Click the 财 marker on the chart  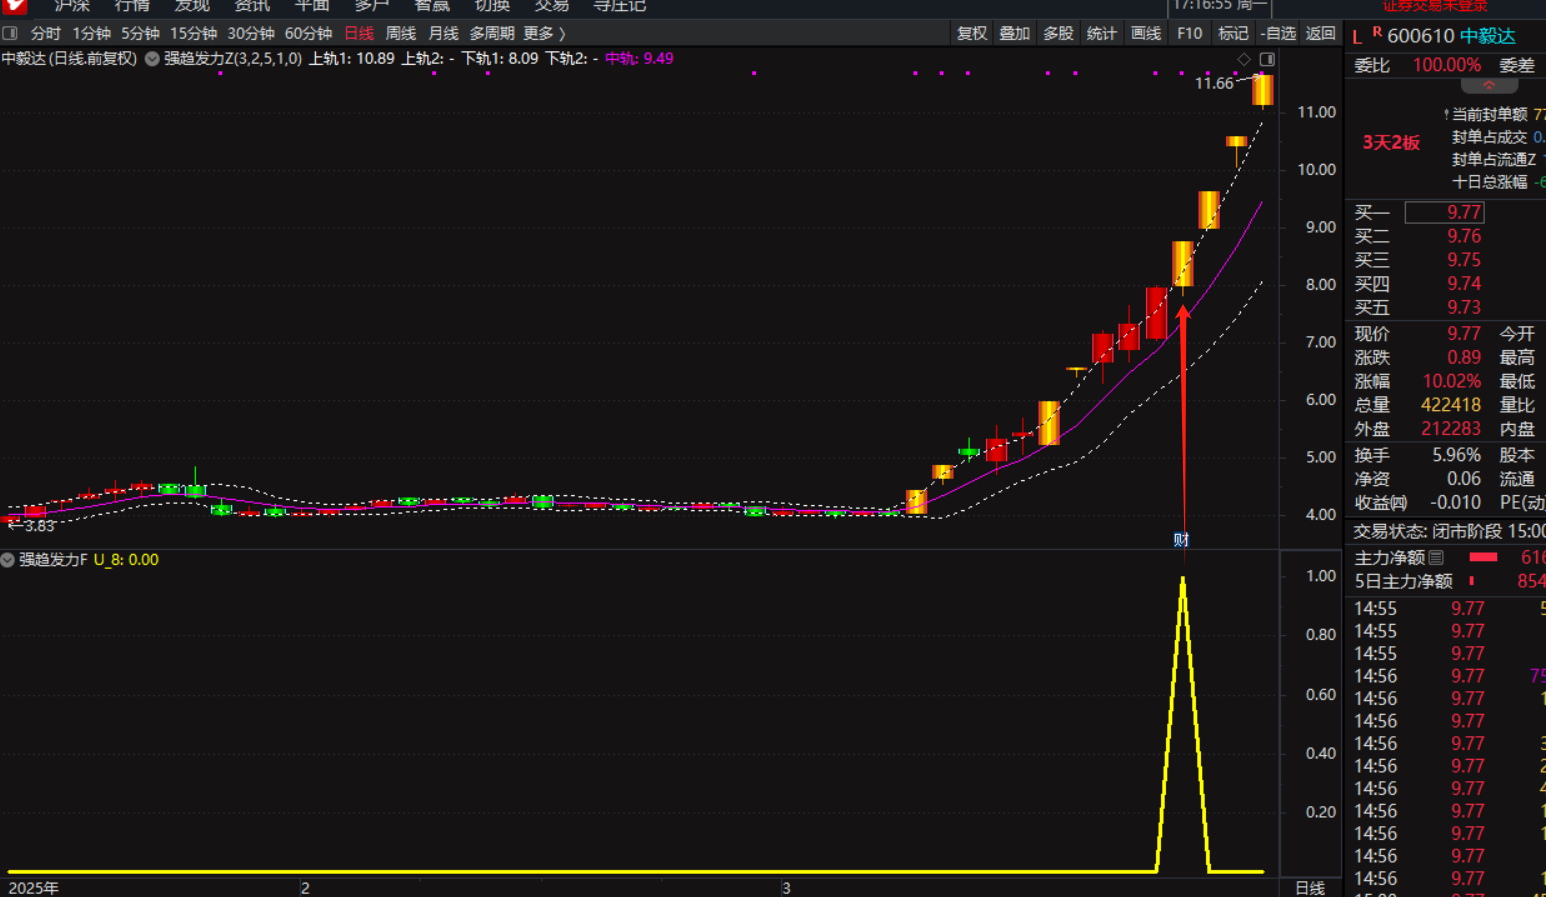1181,540
